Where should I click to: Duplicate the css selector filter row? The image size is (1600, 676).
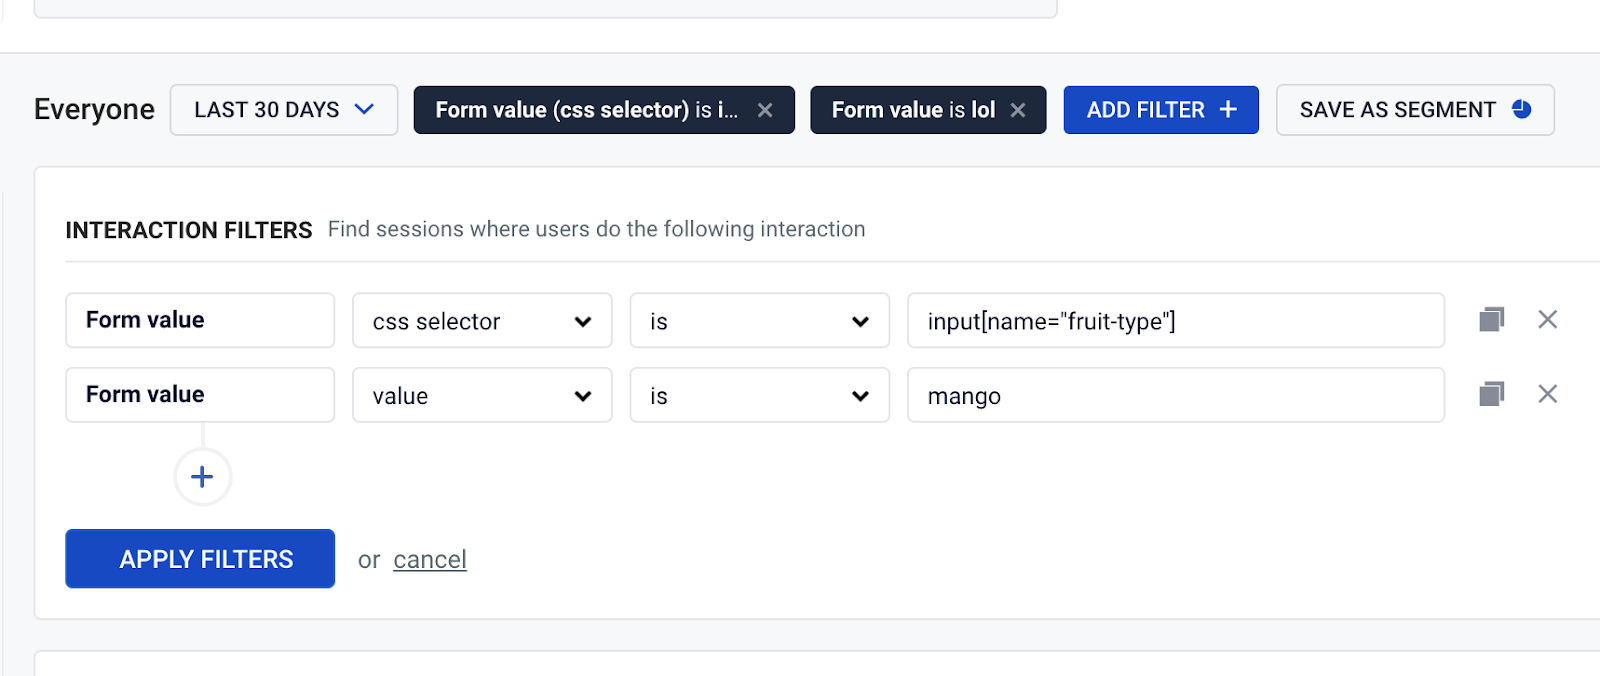tap(1490, 319)
